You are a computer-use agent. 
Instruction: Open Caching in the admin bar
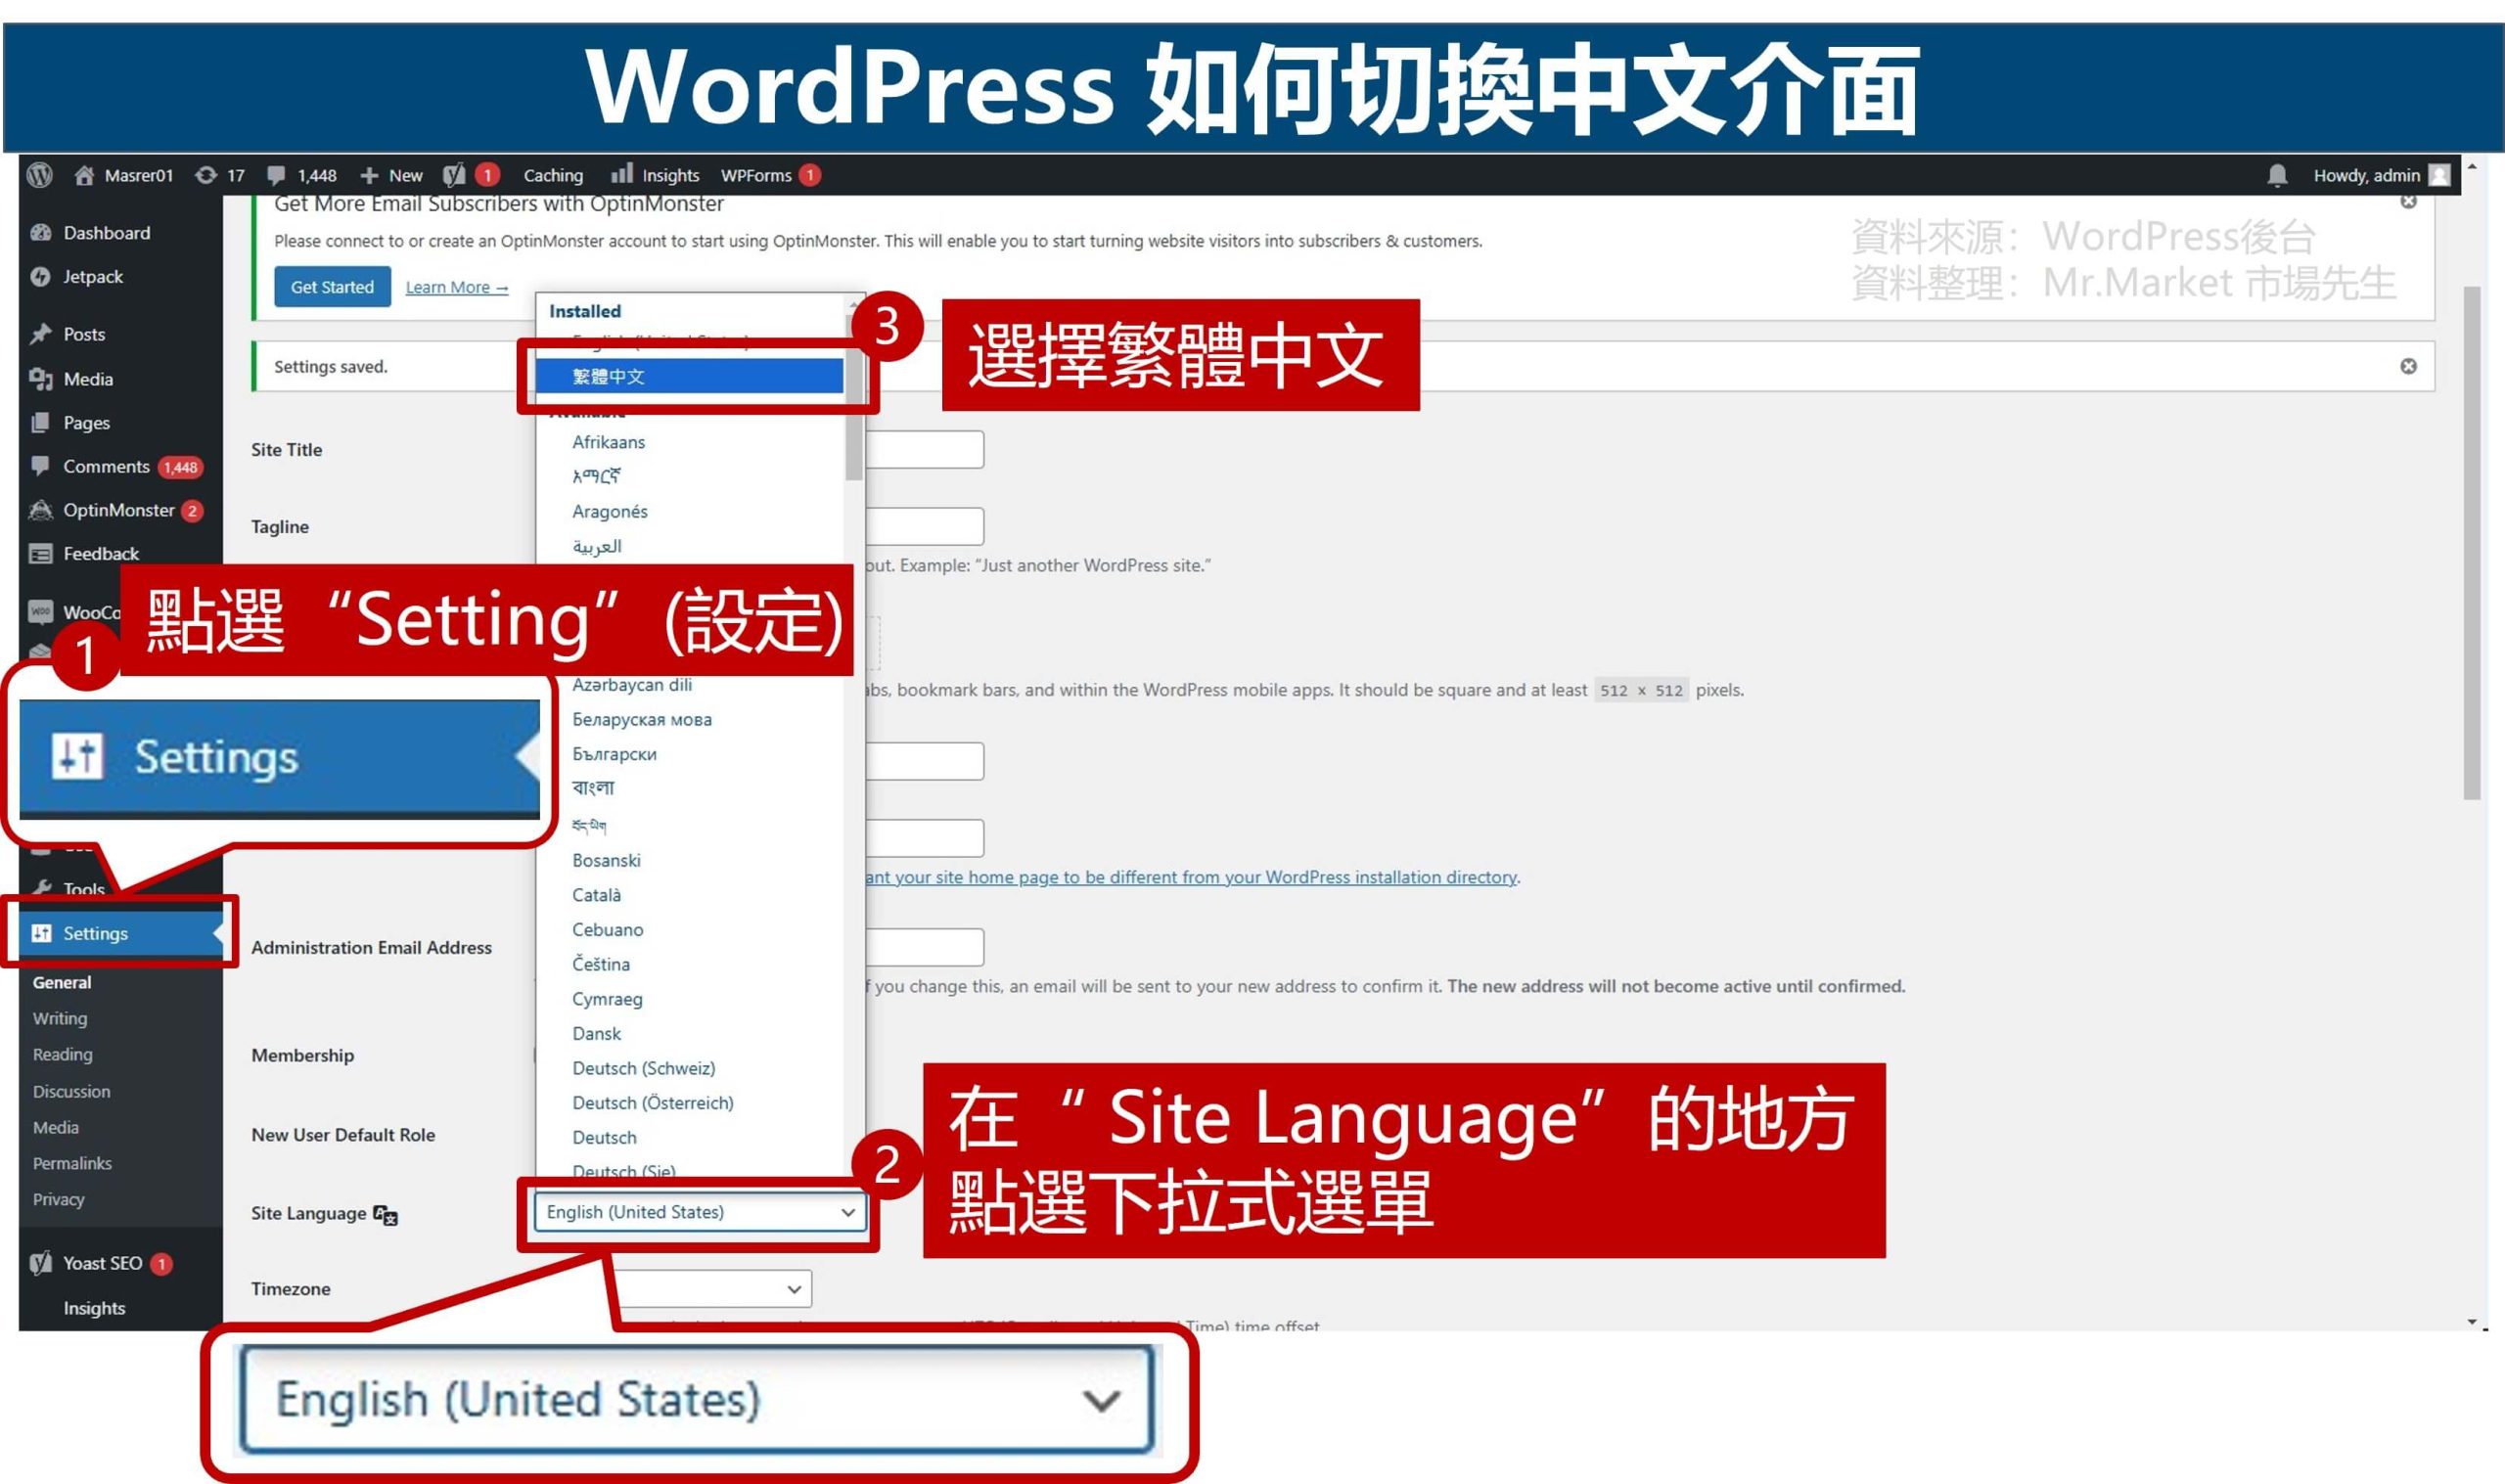coord(553,175)
